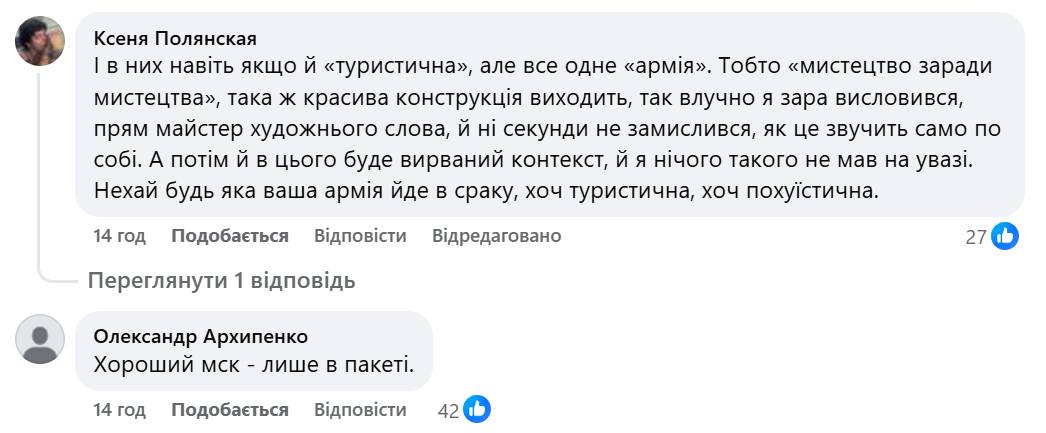Click the blue like reaction icon beside 27
The image size is (1046, 433).
tap(1005, 237)
